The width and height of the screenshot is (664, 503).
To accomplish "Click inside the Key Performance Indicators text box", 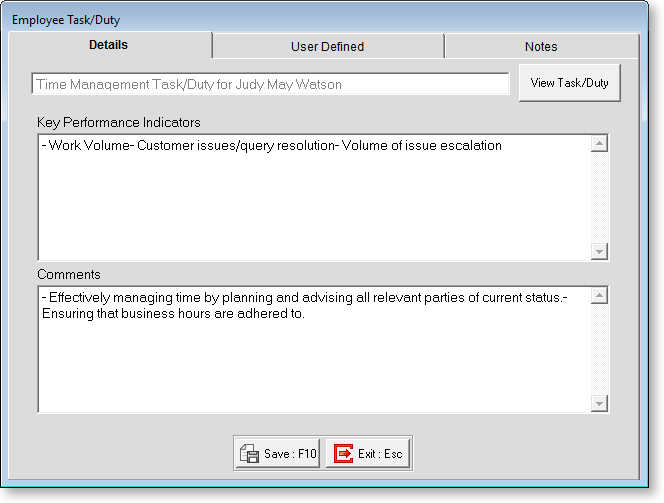I will (310, 200).
